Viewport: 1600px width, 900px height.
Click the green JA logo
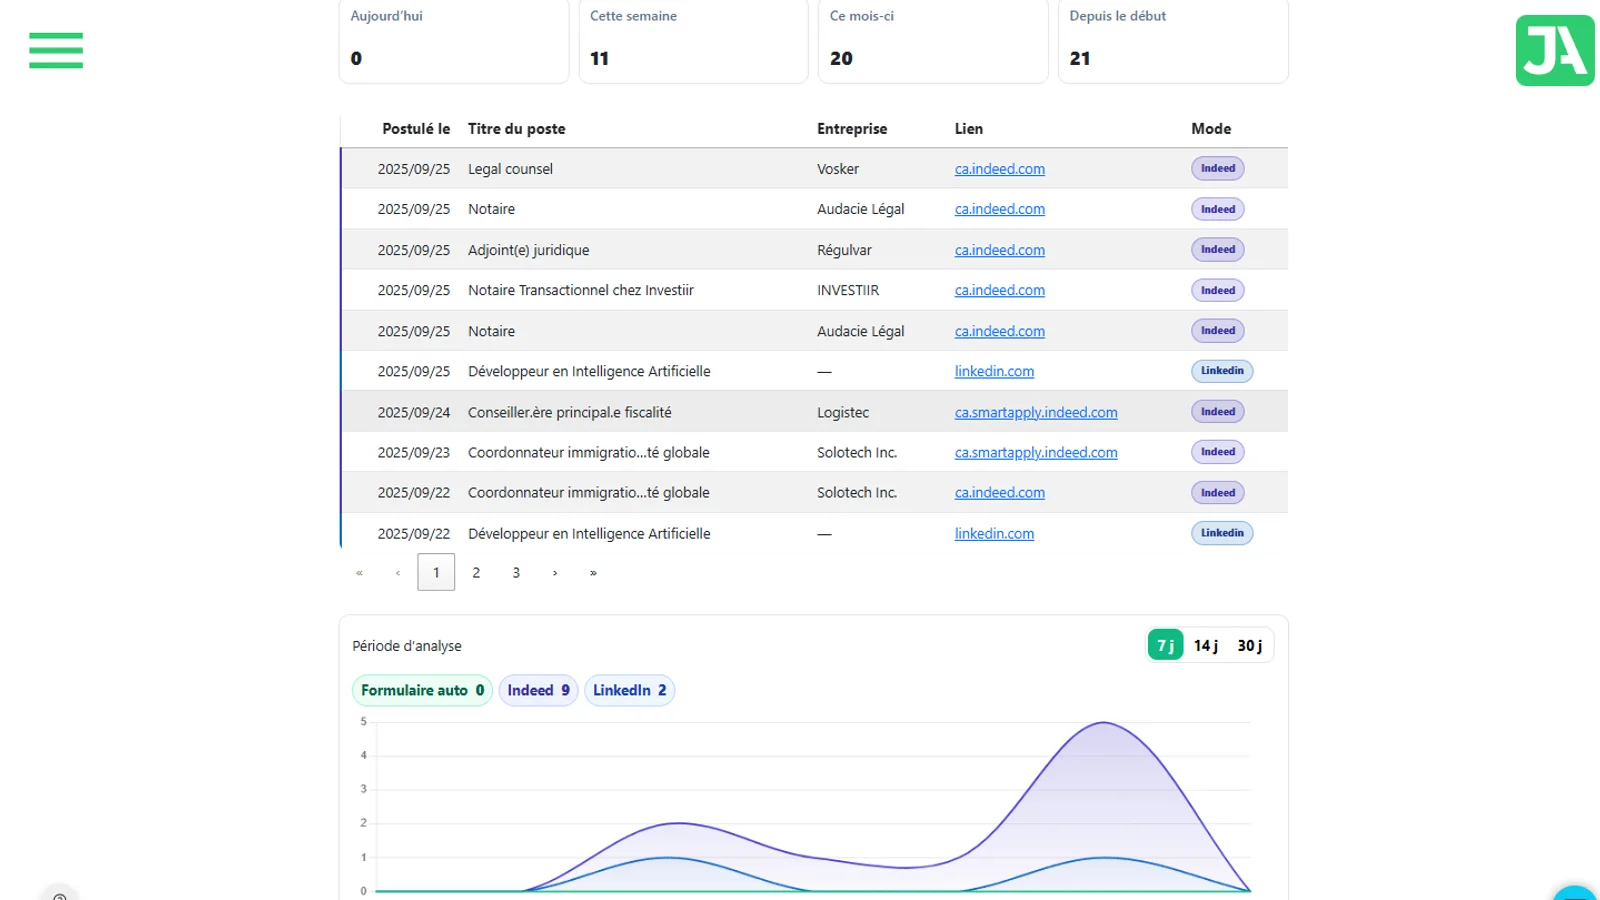click(1555, 50)
